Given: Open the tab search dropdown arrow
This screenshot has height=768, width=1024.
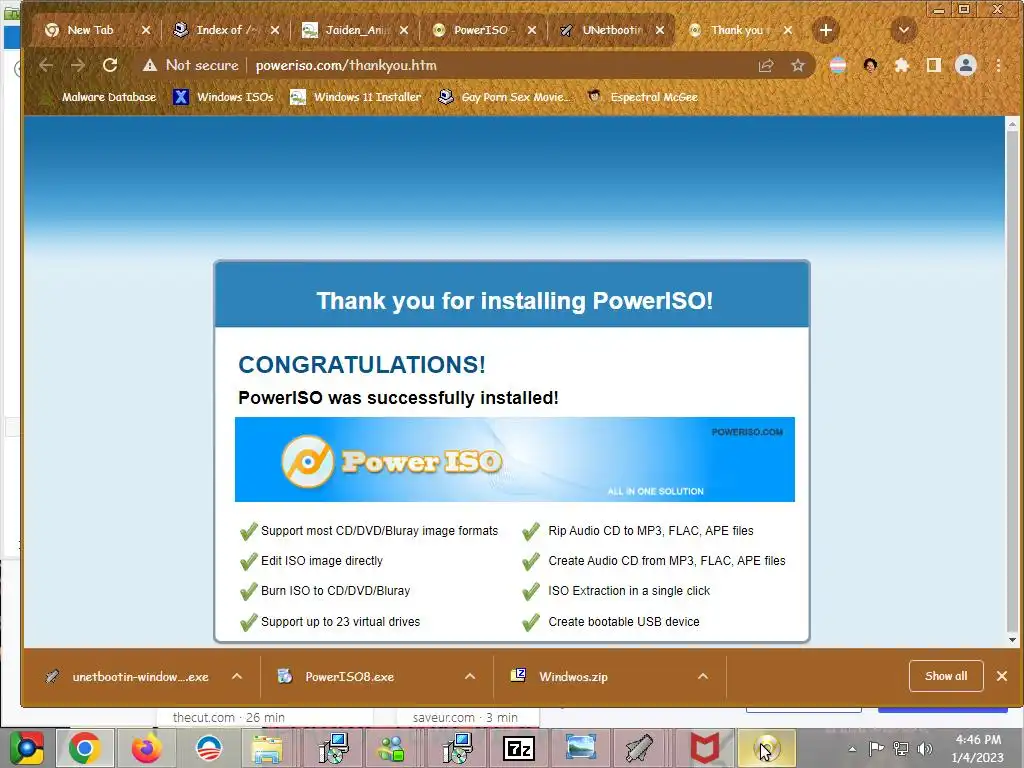Looking at the screenshot, I should pos(904,30).
